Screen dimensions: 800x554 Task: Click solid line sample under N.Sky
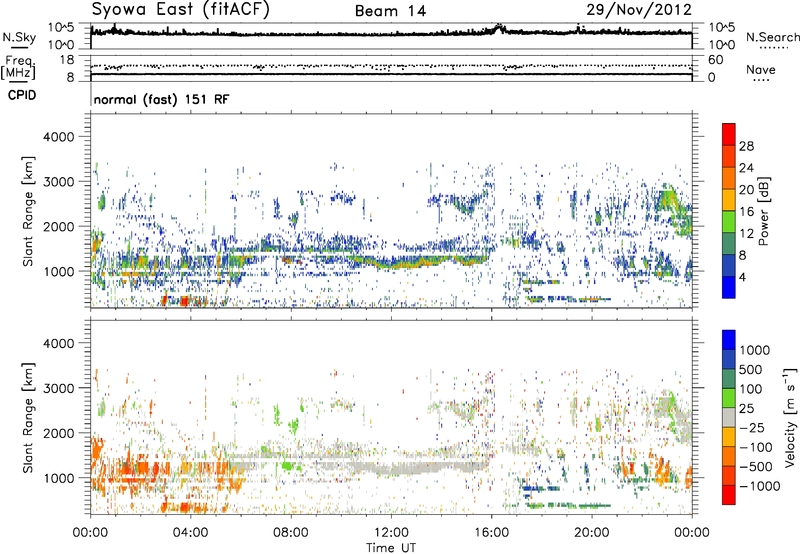19,48
